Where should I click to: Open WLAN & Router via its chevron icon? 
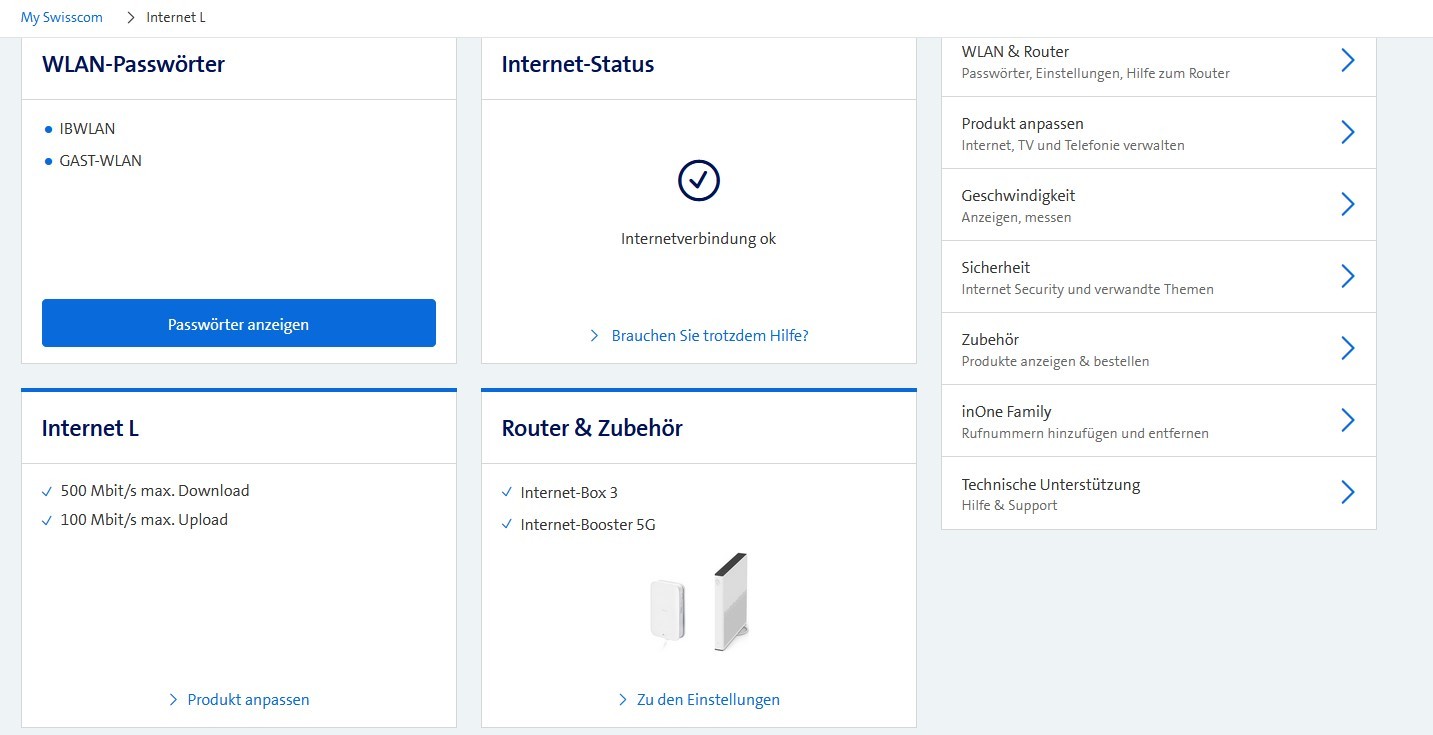point(1348,60)
